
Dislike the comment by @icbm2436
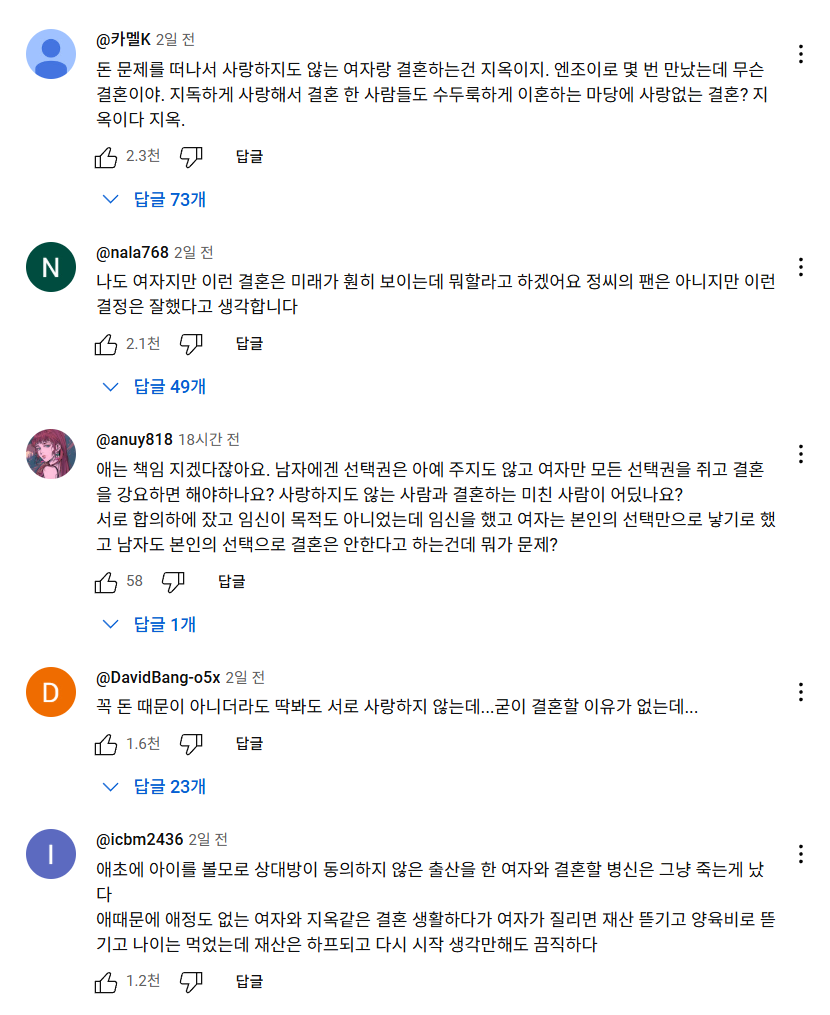(191, 982)
